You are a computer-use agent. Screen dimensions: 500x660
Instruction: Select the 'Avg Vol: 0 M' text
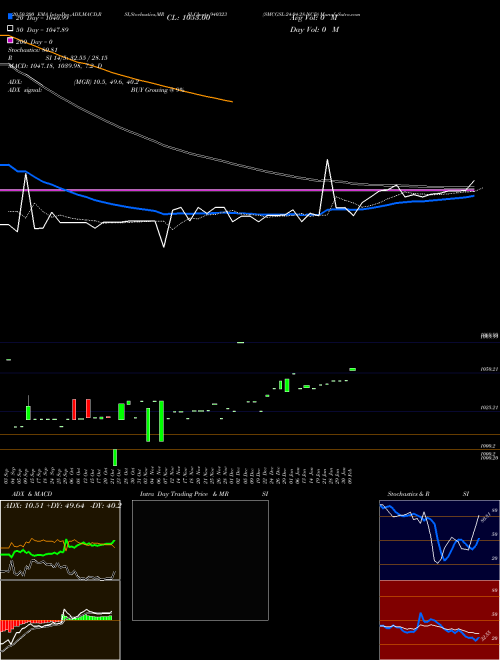tap(314, 18)
